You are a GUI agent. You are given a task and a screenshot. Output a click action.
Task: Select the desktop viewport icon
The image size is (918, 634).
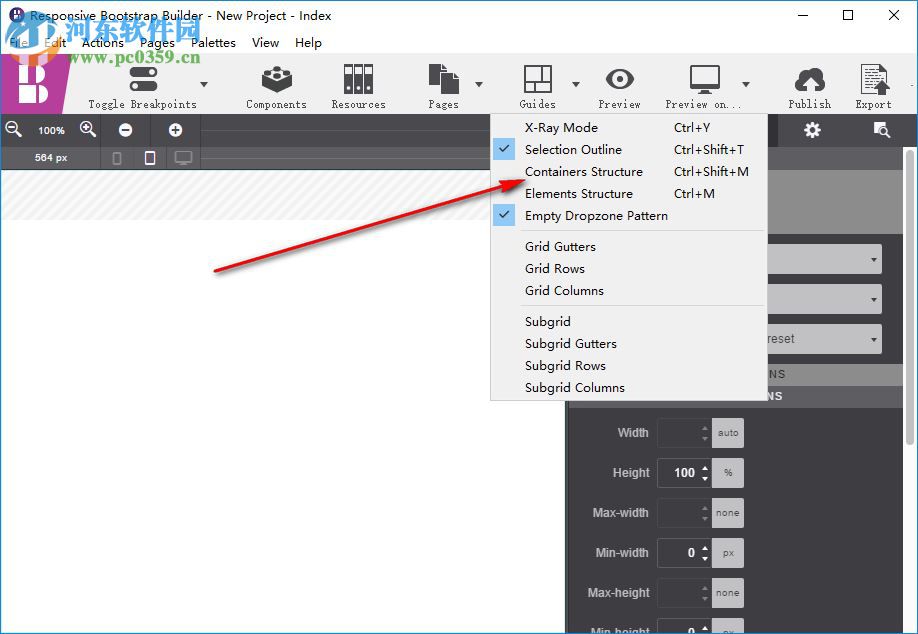coord(183,158)
